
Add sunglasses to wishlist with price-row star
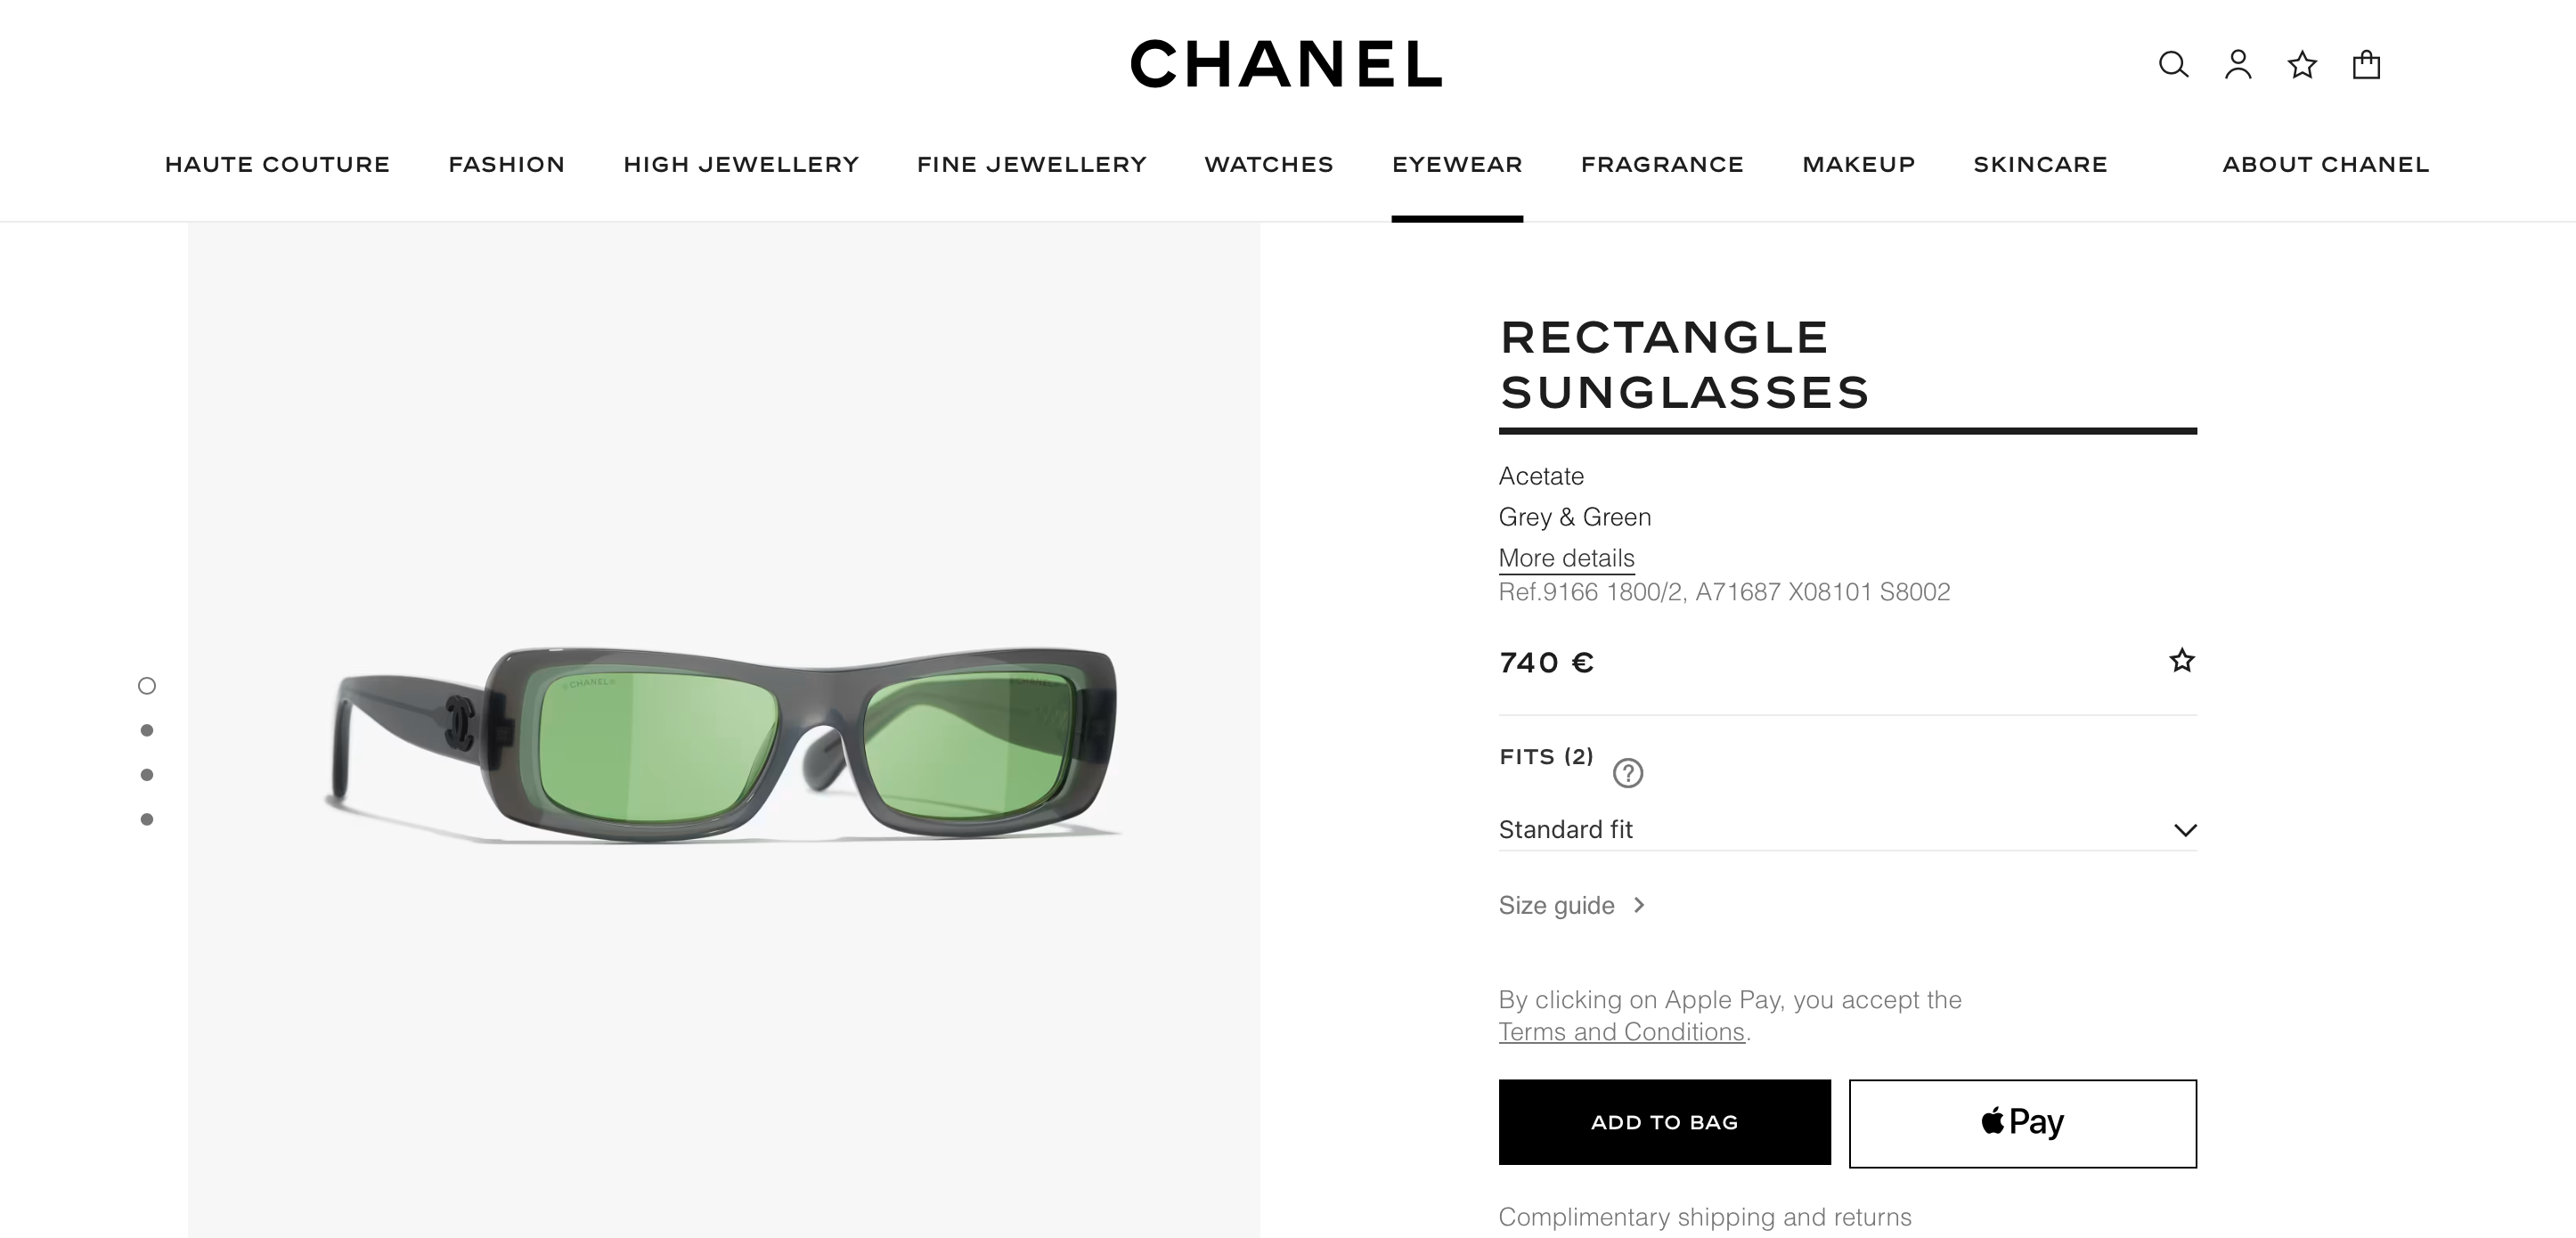(2181, 661)
